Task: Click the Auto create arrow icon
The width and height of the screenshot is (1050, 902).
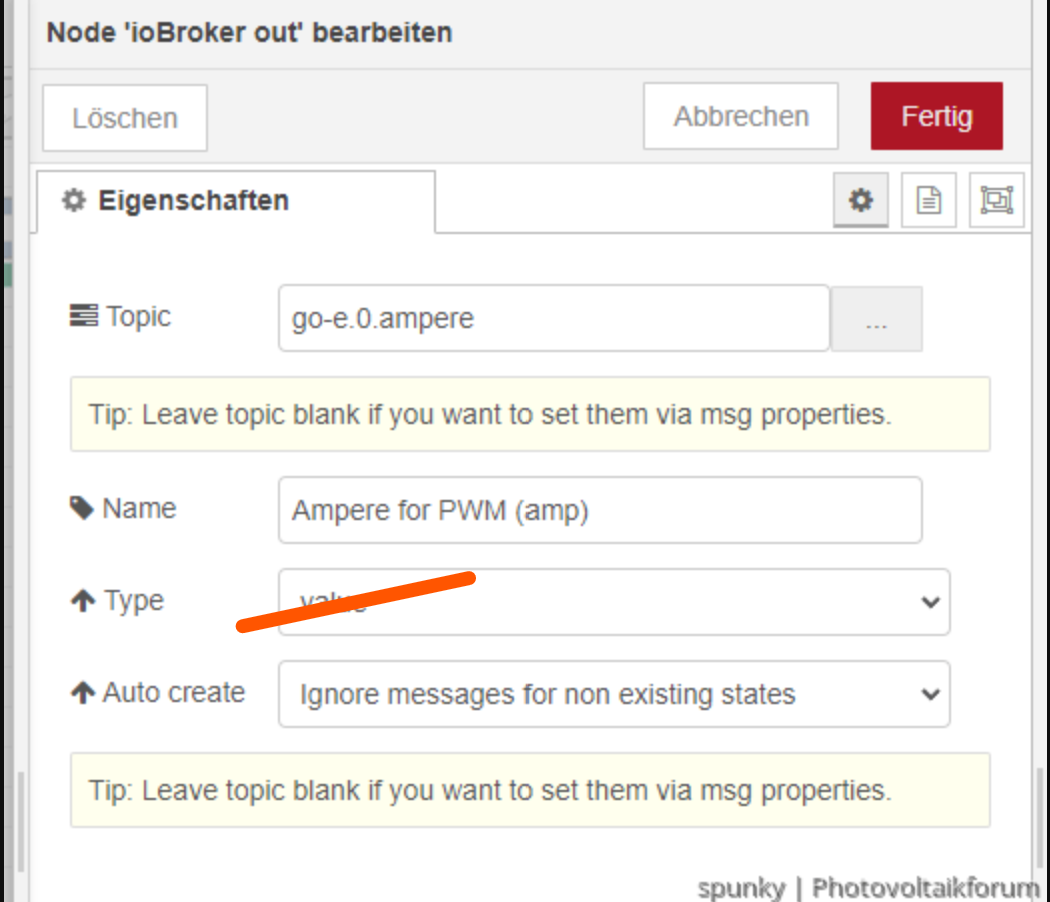Action: (83, 692)
